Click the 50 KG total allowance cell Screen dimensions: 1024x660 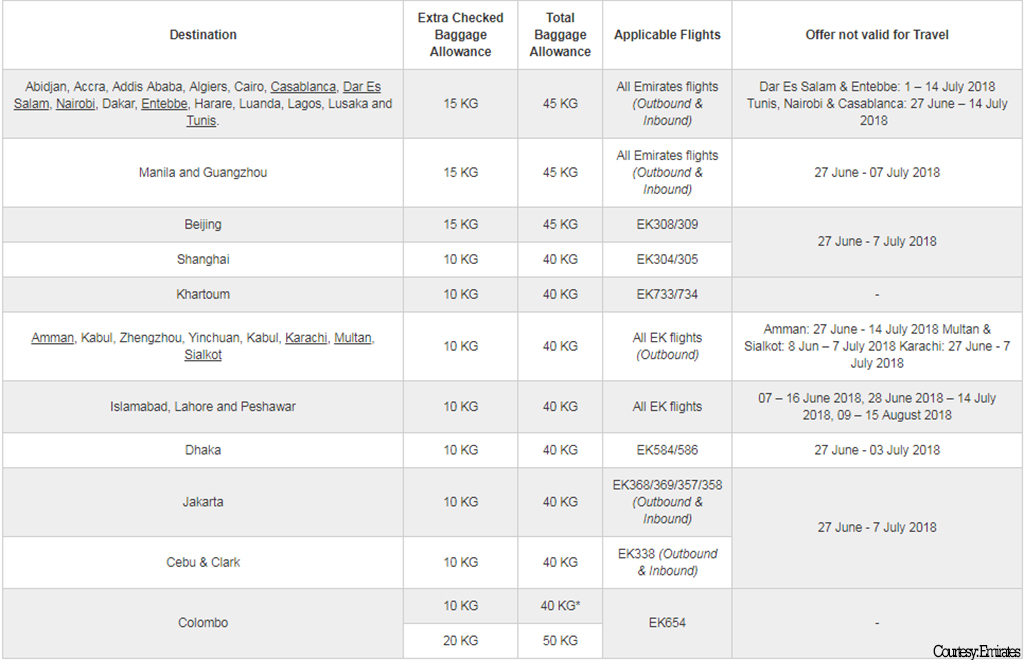point(560,641)
